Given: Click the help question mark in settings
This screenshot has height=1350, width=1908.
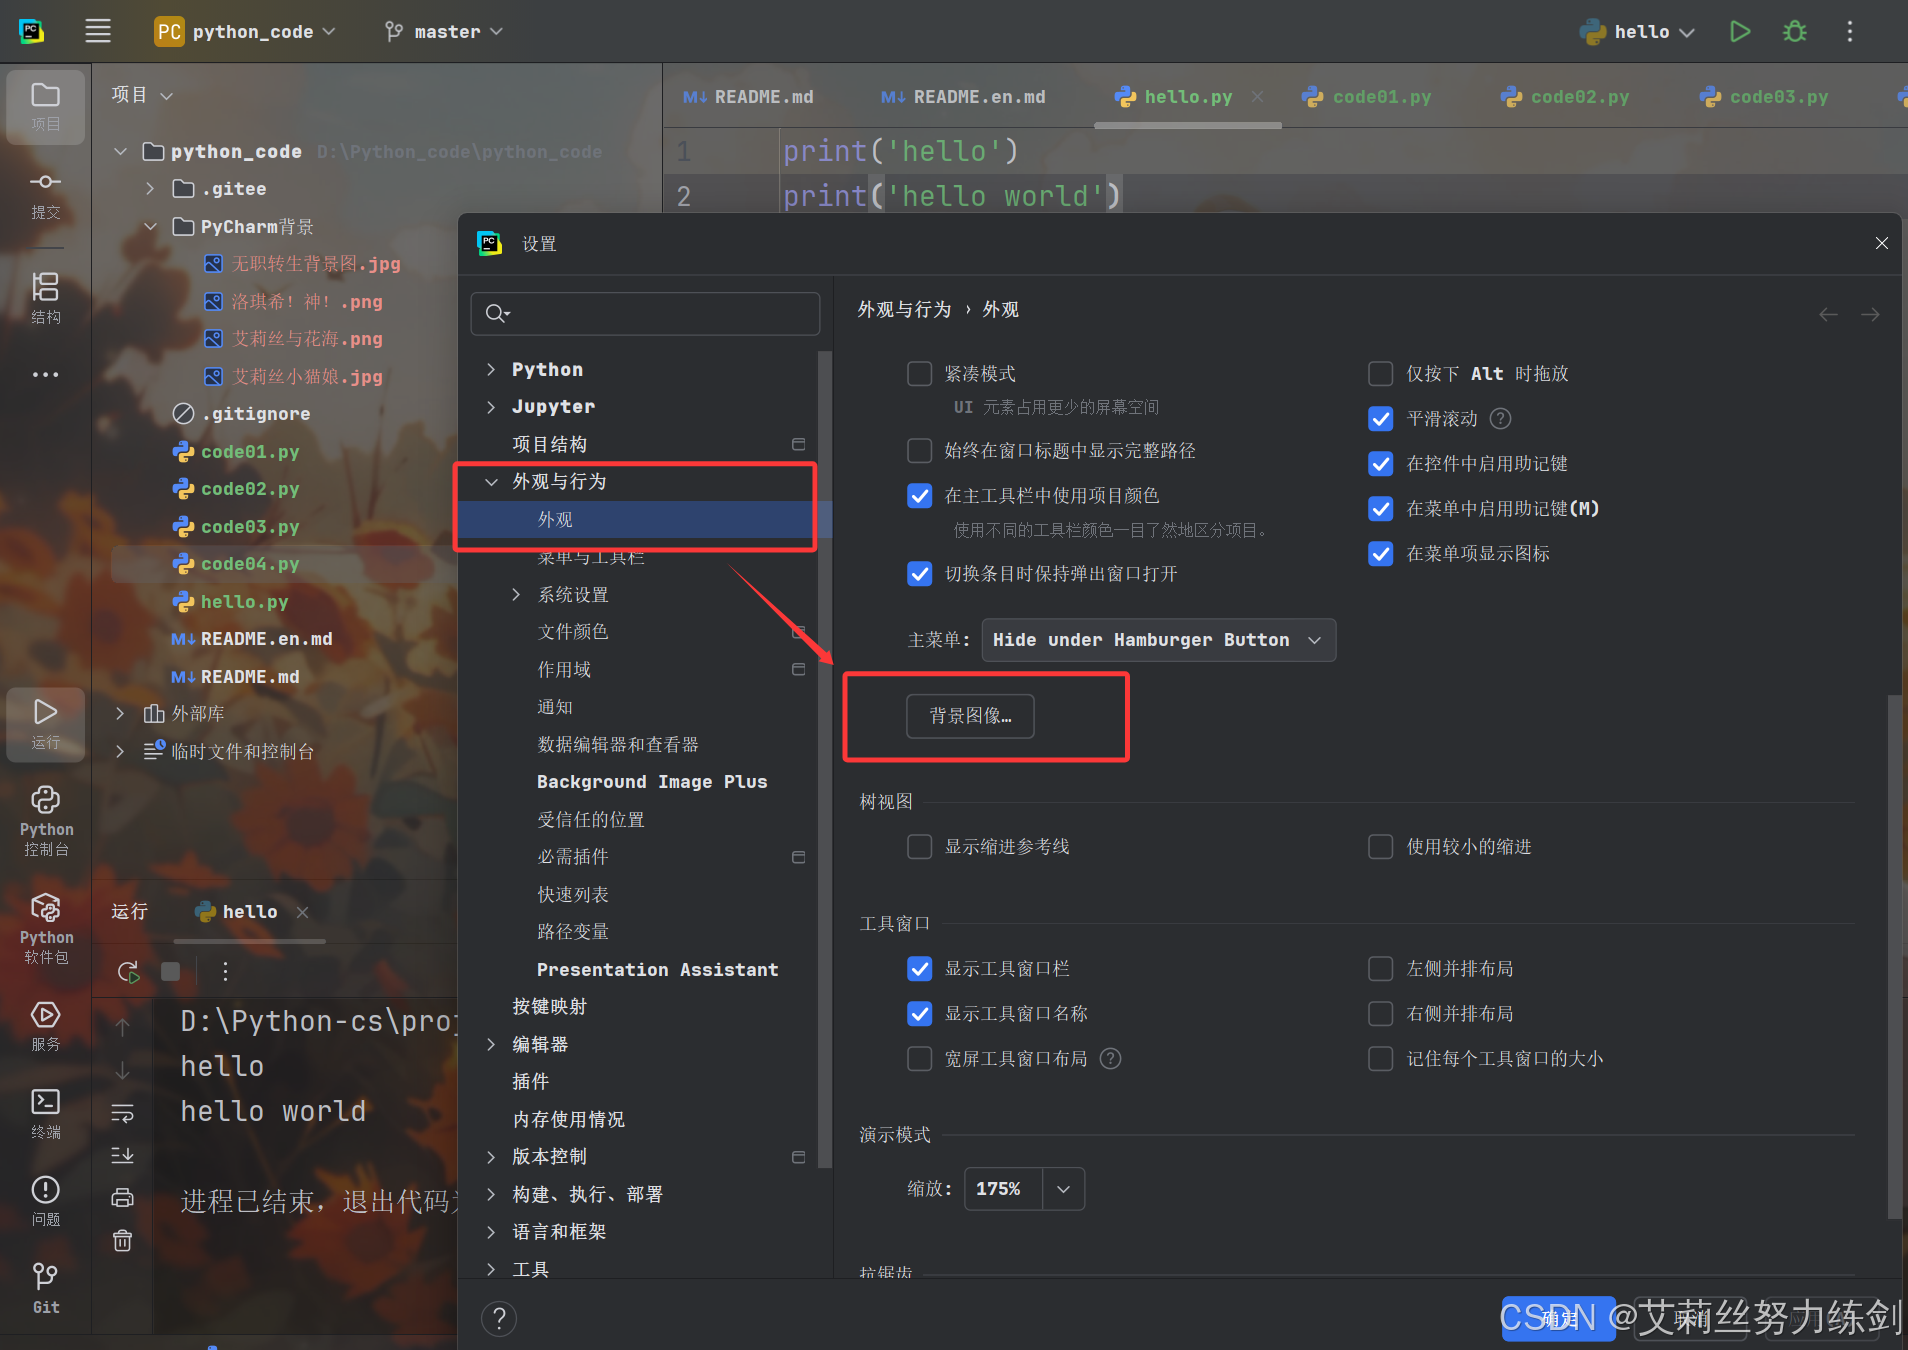Looking at the screenshot, I should pyautogui.click(x=498, y=1318).
